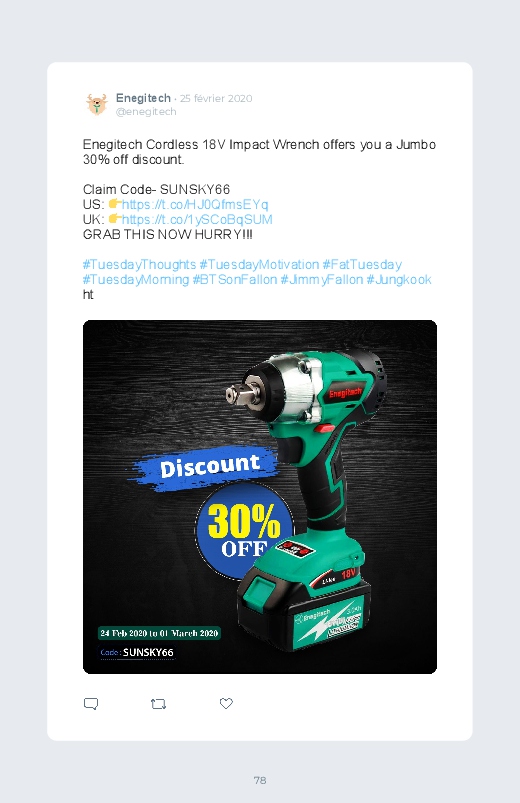
Task: Open the US t.co/HJ0QfmsEYq link
Action: click(195, 204)
